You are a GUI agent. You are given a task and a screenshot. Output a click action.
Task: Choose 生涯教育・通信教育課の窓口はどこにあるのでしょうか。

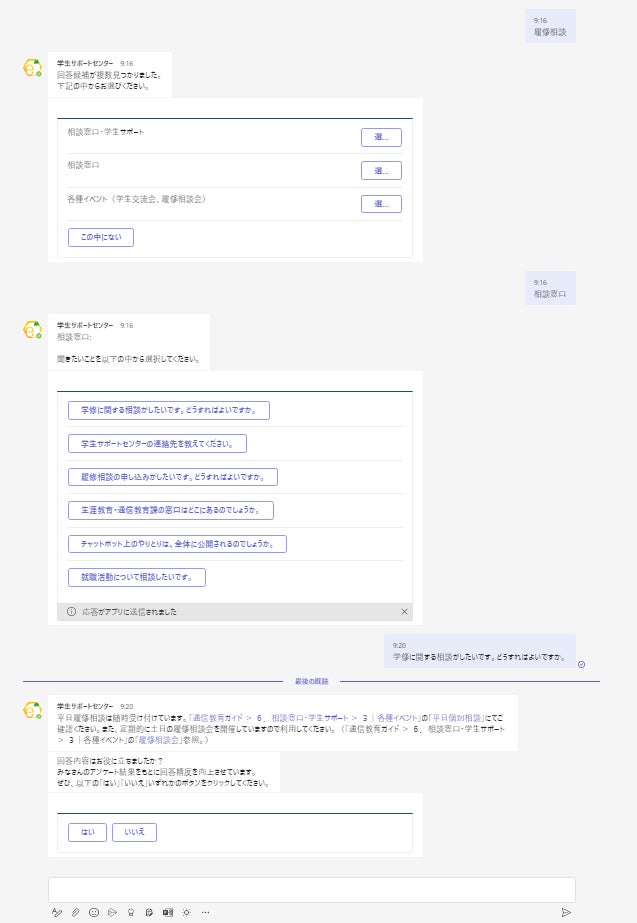tap(171, 510)
